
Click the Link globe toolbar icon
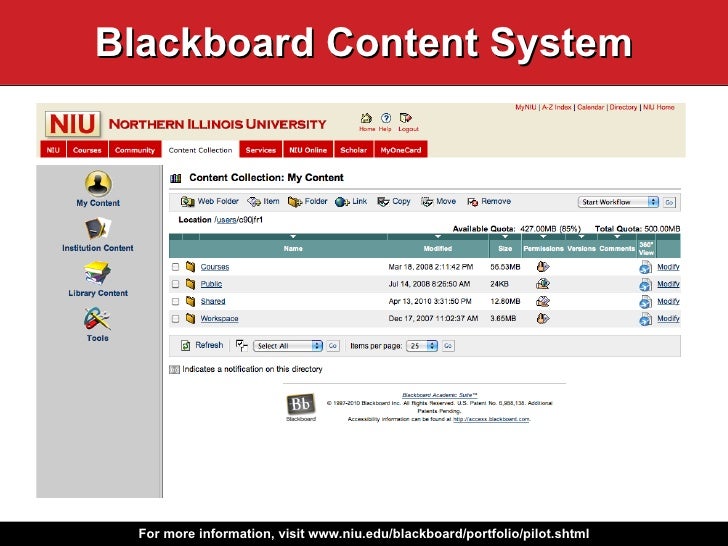tap(342, 202)
